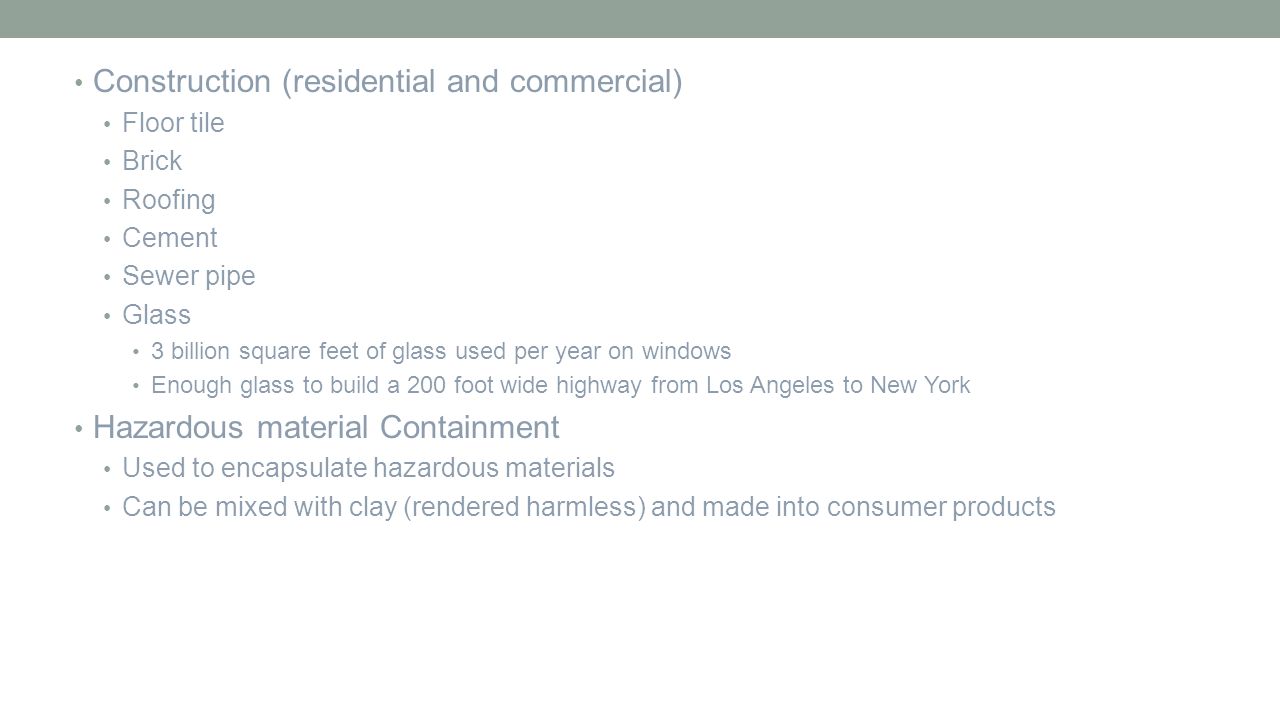
Task: Select the '200 foot wide highway' sentence
Action: point(561,386)
